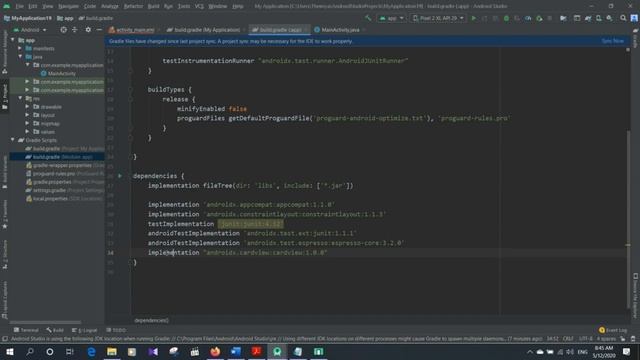Expand the layout folder arrow
Viewport: 640px width, 360px height.
[x=27, y=115]
